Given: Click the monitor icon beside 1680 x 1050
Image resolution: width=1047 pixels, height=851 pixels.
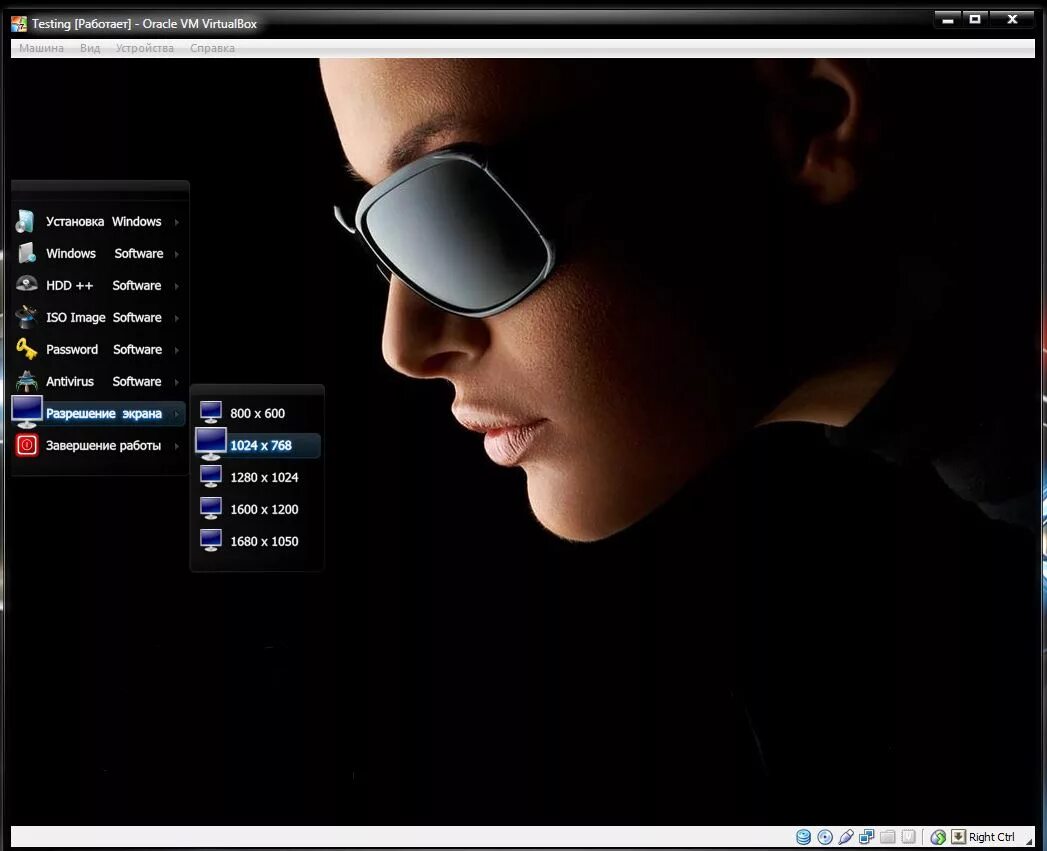Looking at the screenshot, I should [211, 540].
